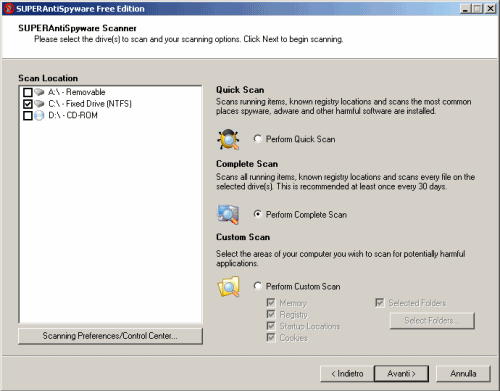Toggle the Memory checkbox

pyautogui.click(x=271, y=303)
